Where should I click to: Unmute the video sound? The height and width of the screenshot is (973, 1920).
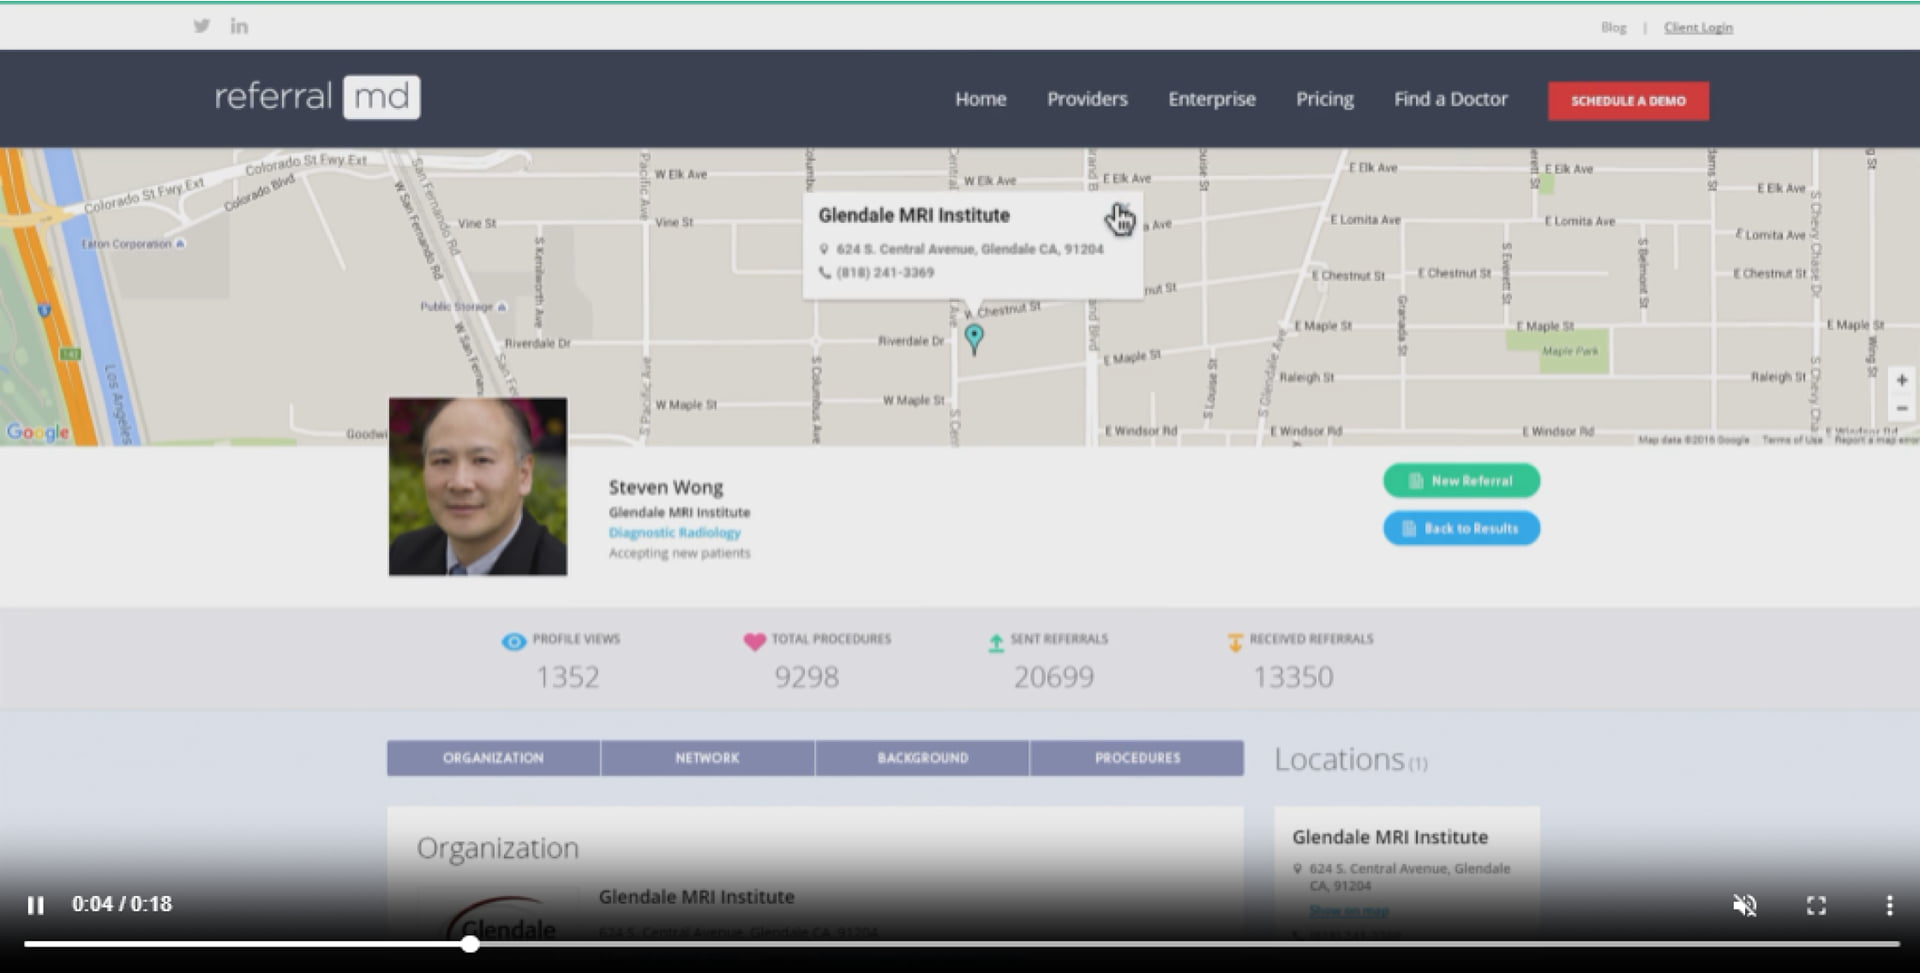pyautogui.click(x=1746, y=905)
